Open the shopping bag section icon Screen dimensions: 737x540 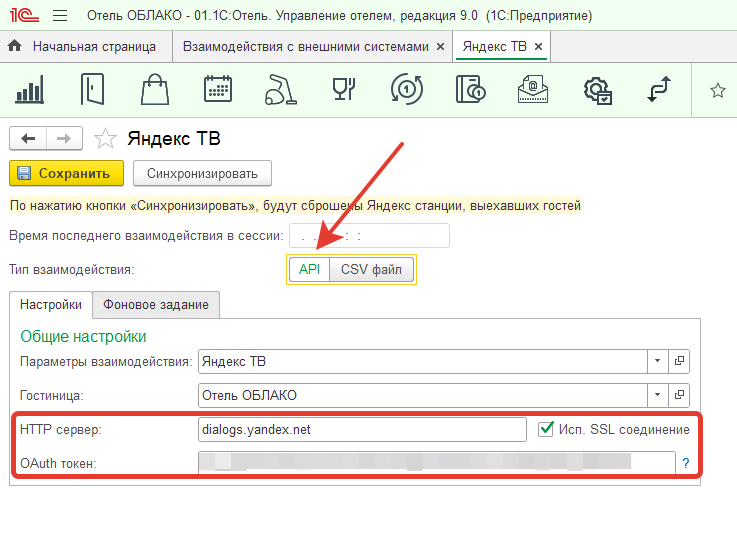point(155,89)
